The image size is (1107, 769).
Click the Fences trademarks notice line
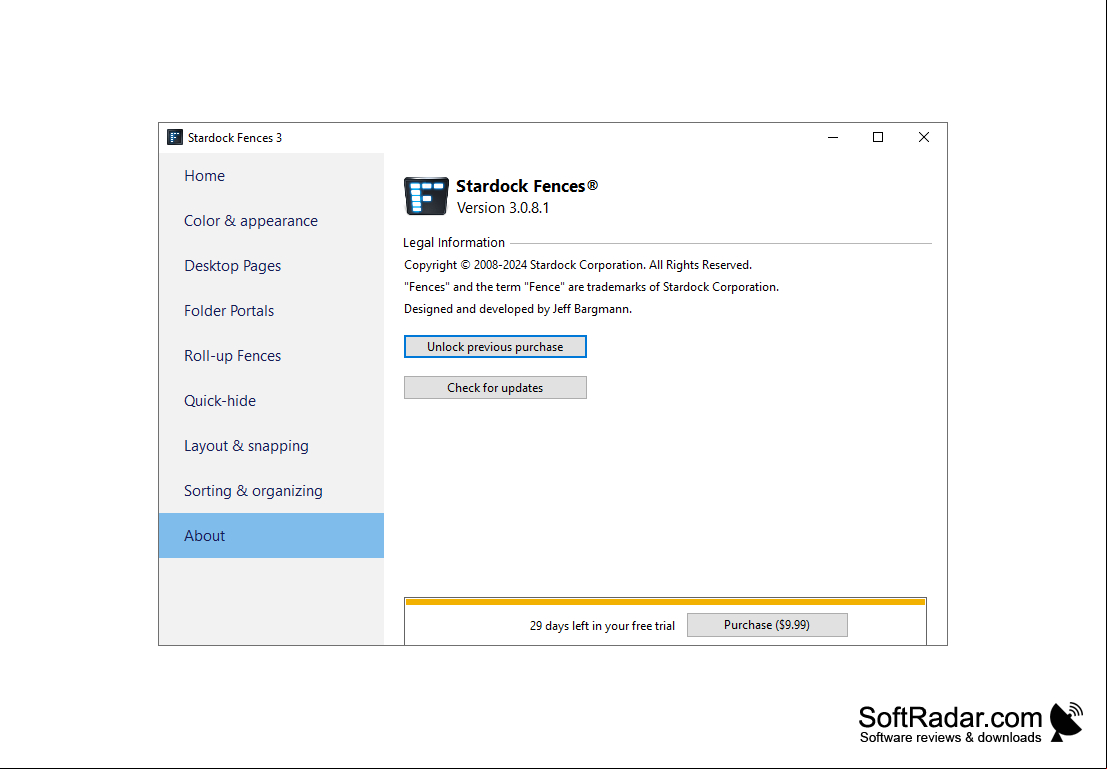pyautogui.click(x=591, y=287)
